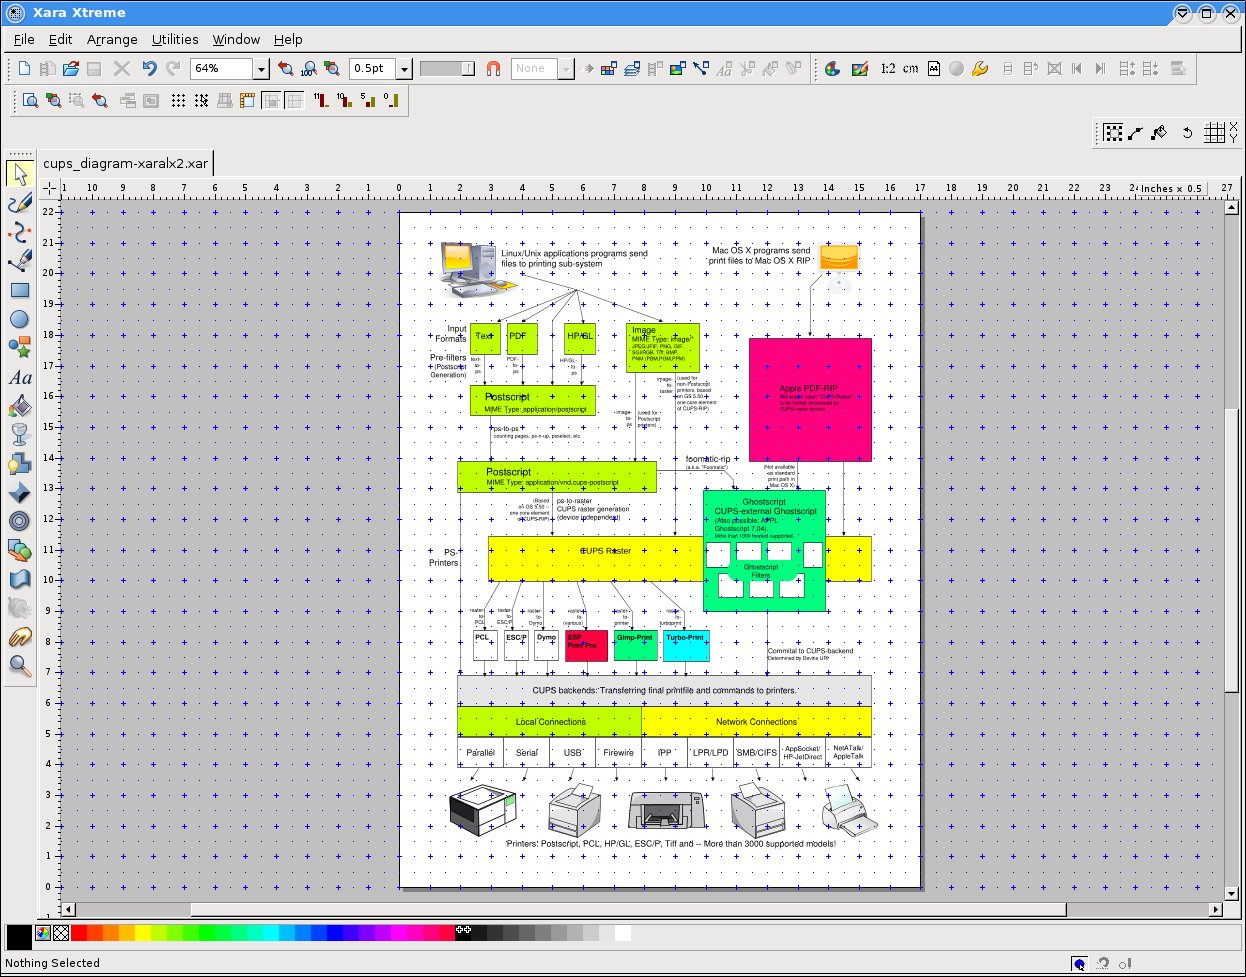Click the zoom to 100% icon
This screenshot has height=977, width=1246.
pyautogui.click(x=309, y=69)
